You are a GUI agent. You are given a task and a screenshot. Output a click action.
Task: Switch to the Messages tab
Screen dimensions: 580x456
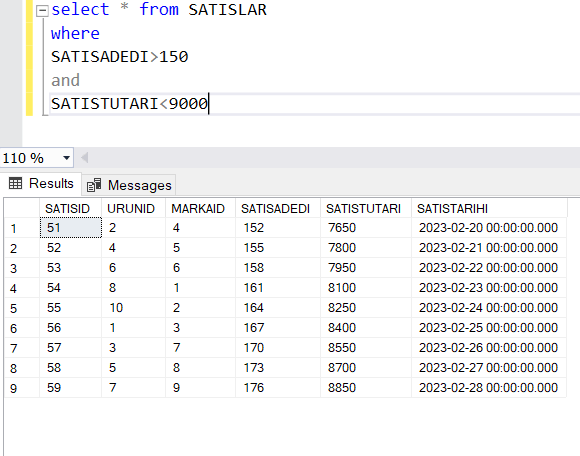pyautogui.click(x=129, y=185)
